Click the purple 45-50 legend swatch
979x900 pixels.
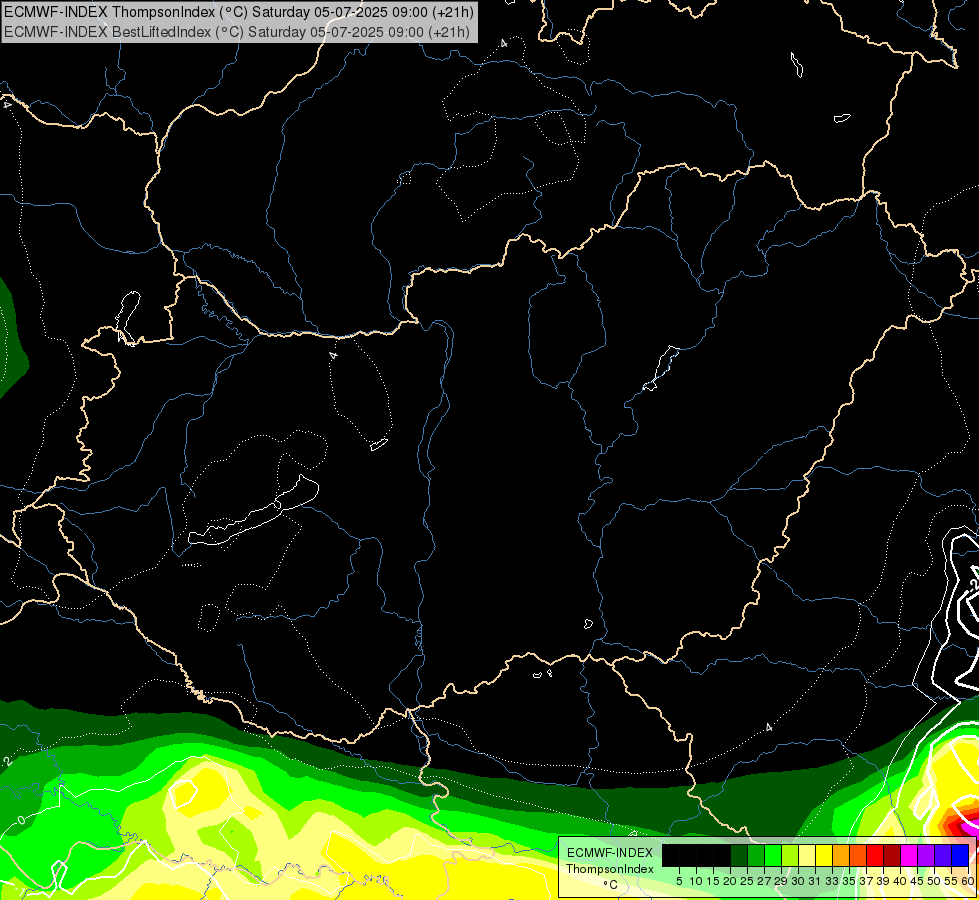click(926, 855)
